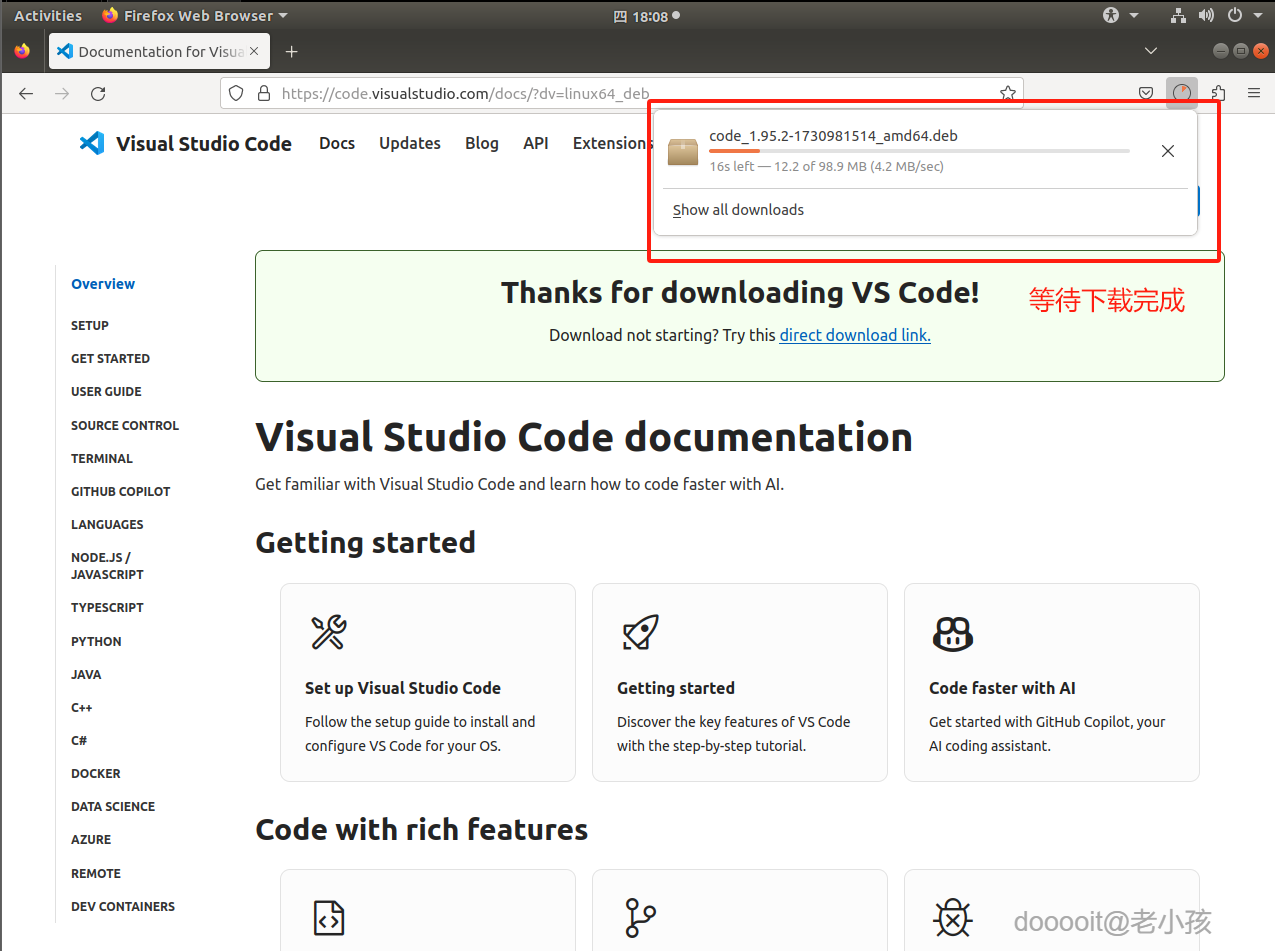Bookmark this page with the star icon
1275x951 pixels.
1007,93
